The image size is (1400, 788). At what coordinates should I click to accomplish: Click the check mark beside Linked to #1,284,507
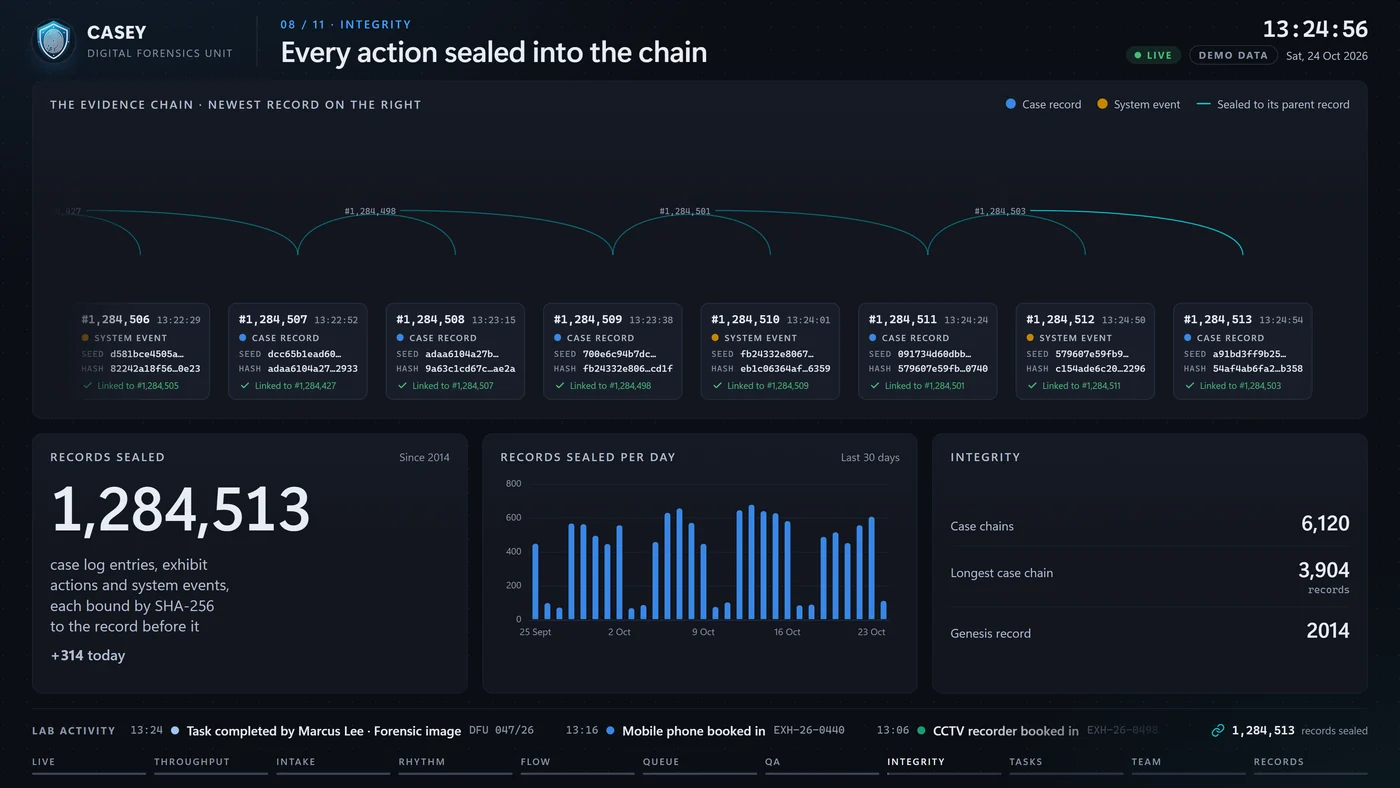click(x=402, y=385)
